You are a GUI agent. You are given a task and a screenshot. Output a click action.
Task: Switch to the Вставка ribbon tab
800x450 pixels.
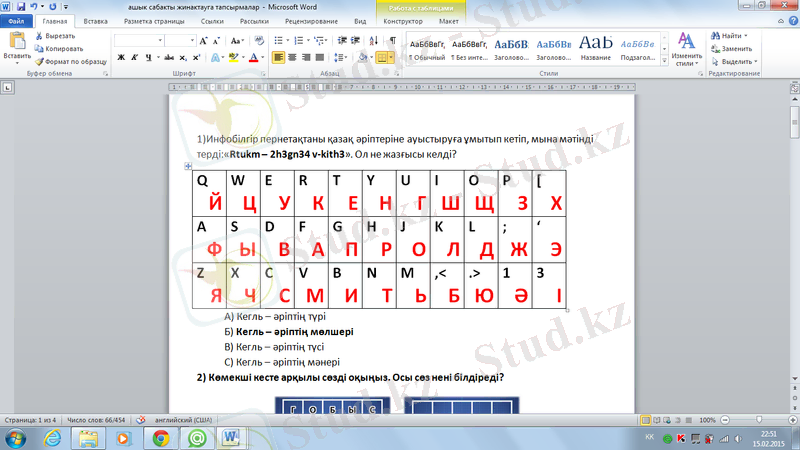[x=96, y=20]
